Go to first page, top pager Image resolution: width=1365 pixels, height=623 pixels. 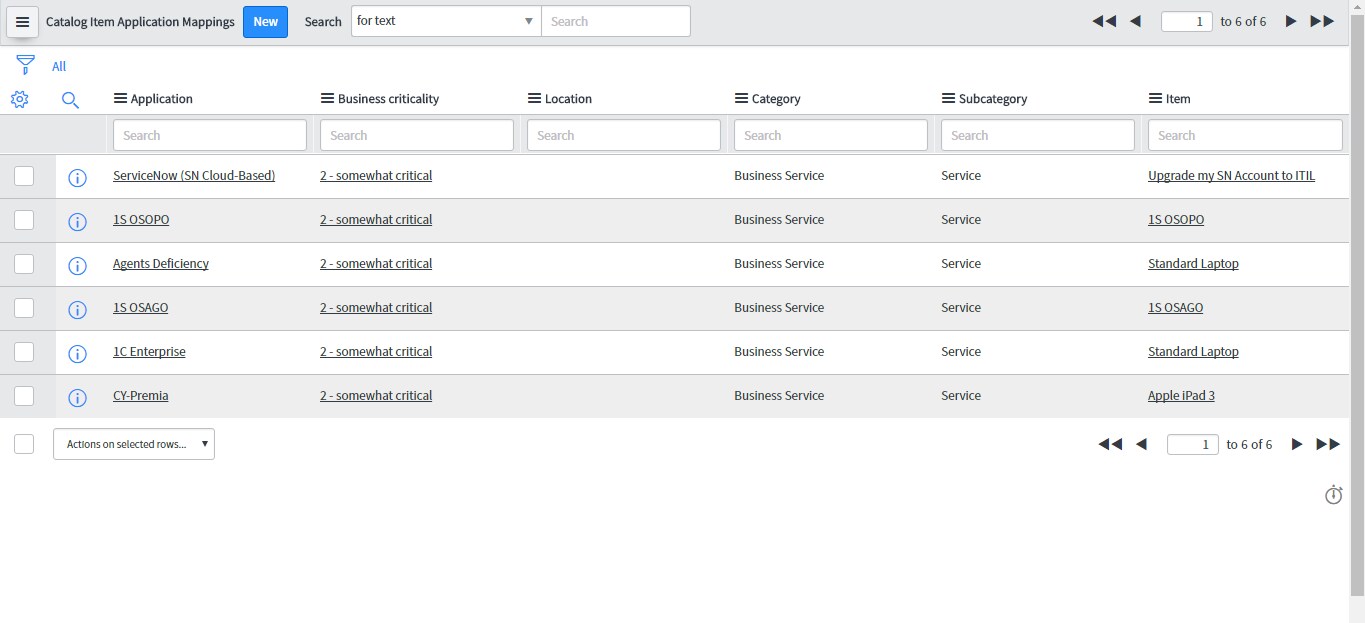(x=1104, y=21)
